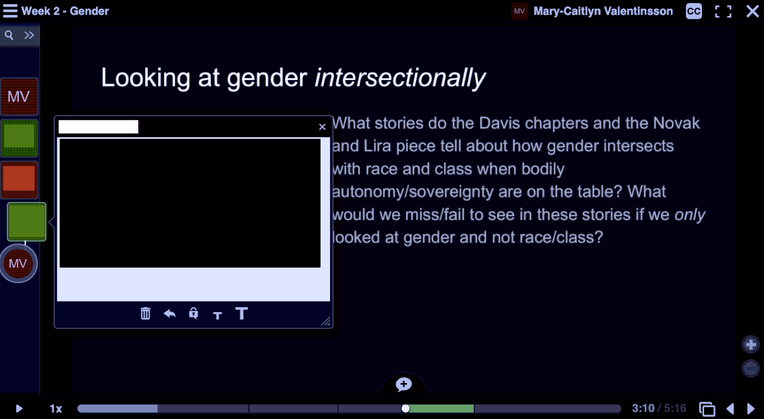The height and width of the screenshot is (419, 764).
Task: Toggle closed captions with the CC button
Action: 693,11
